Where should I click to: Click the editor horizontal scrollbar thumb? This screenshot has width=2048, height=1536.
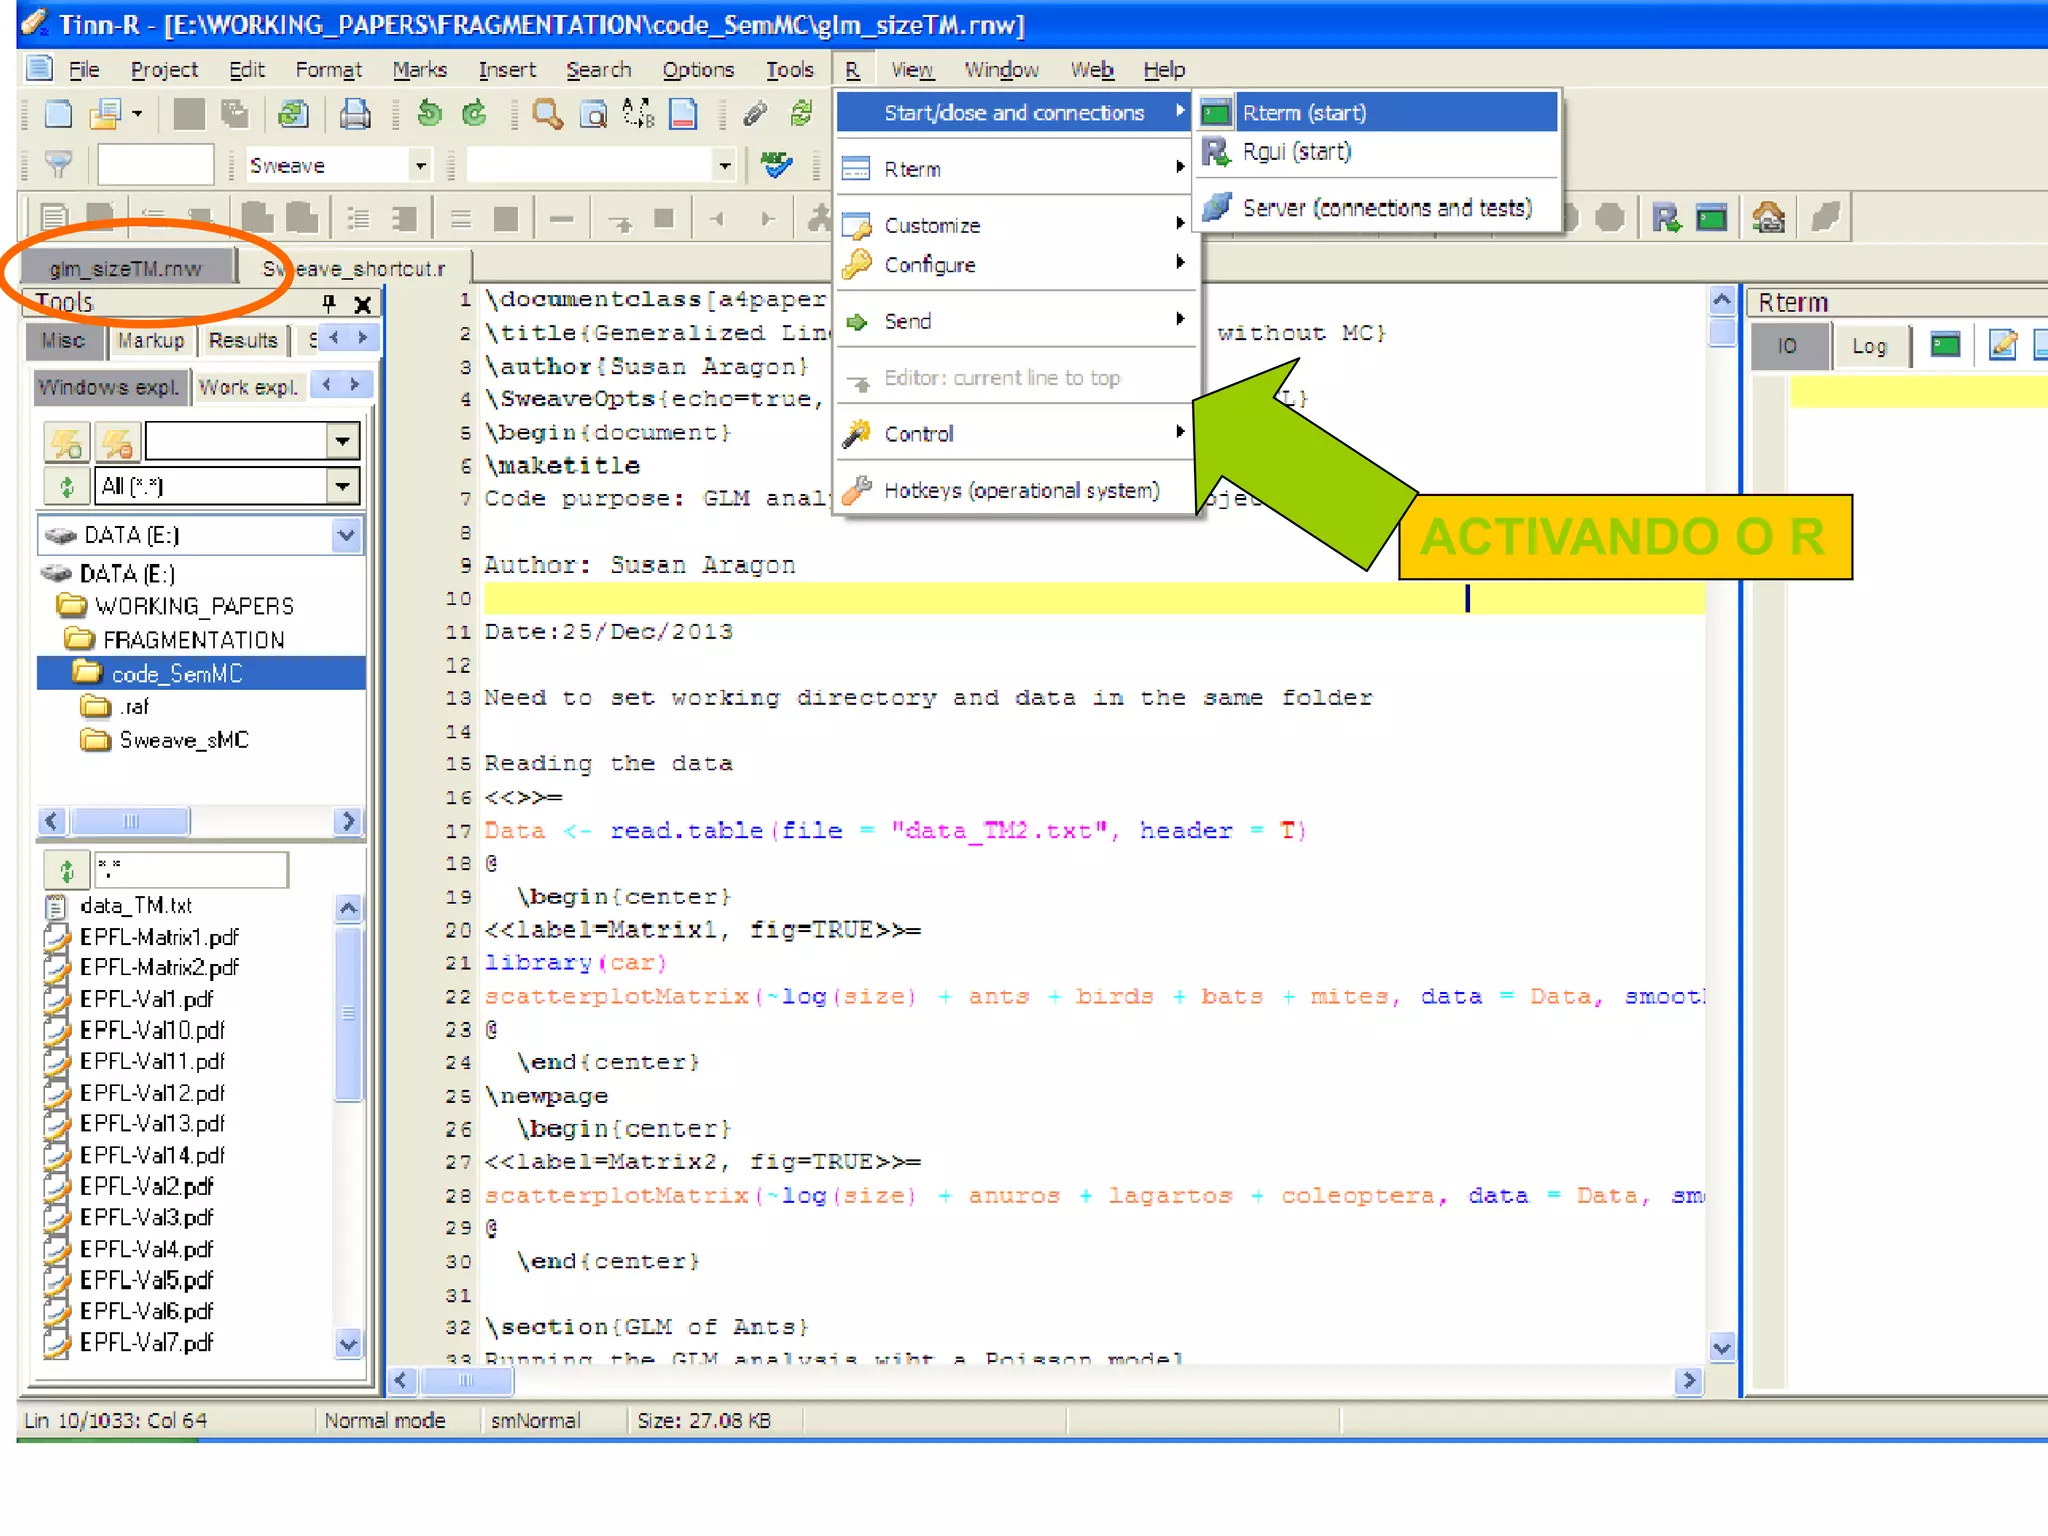(466, 1381)
